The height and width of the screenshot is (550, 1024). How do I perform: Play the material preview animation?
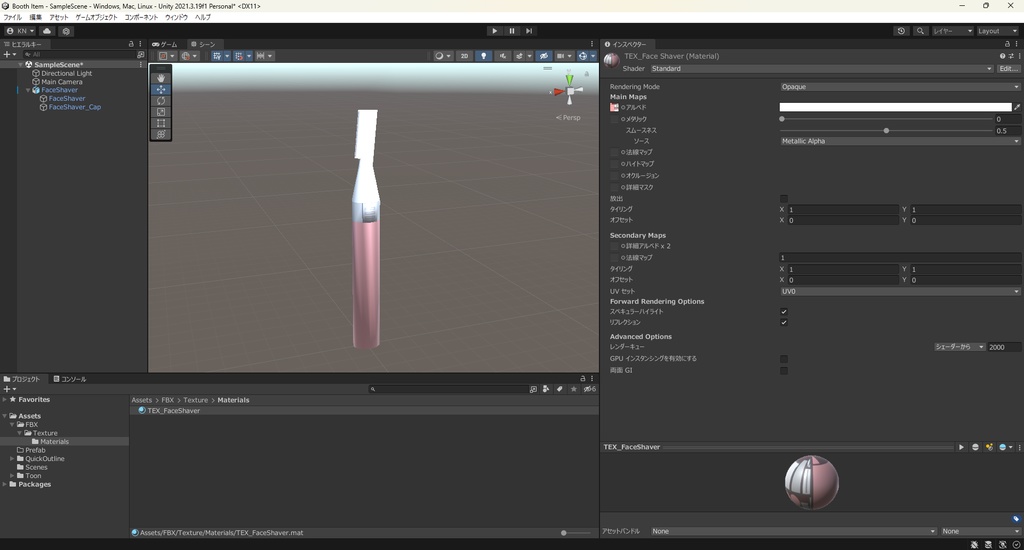click(x=961, y=447)
